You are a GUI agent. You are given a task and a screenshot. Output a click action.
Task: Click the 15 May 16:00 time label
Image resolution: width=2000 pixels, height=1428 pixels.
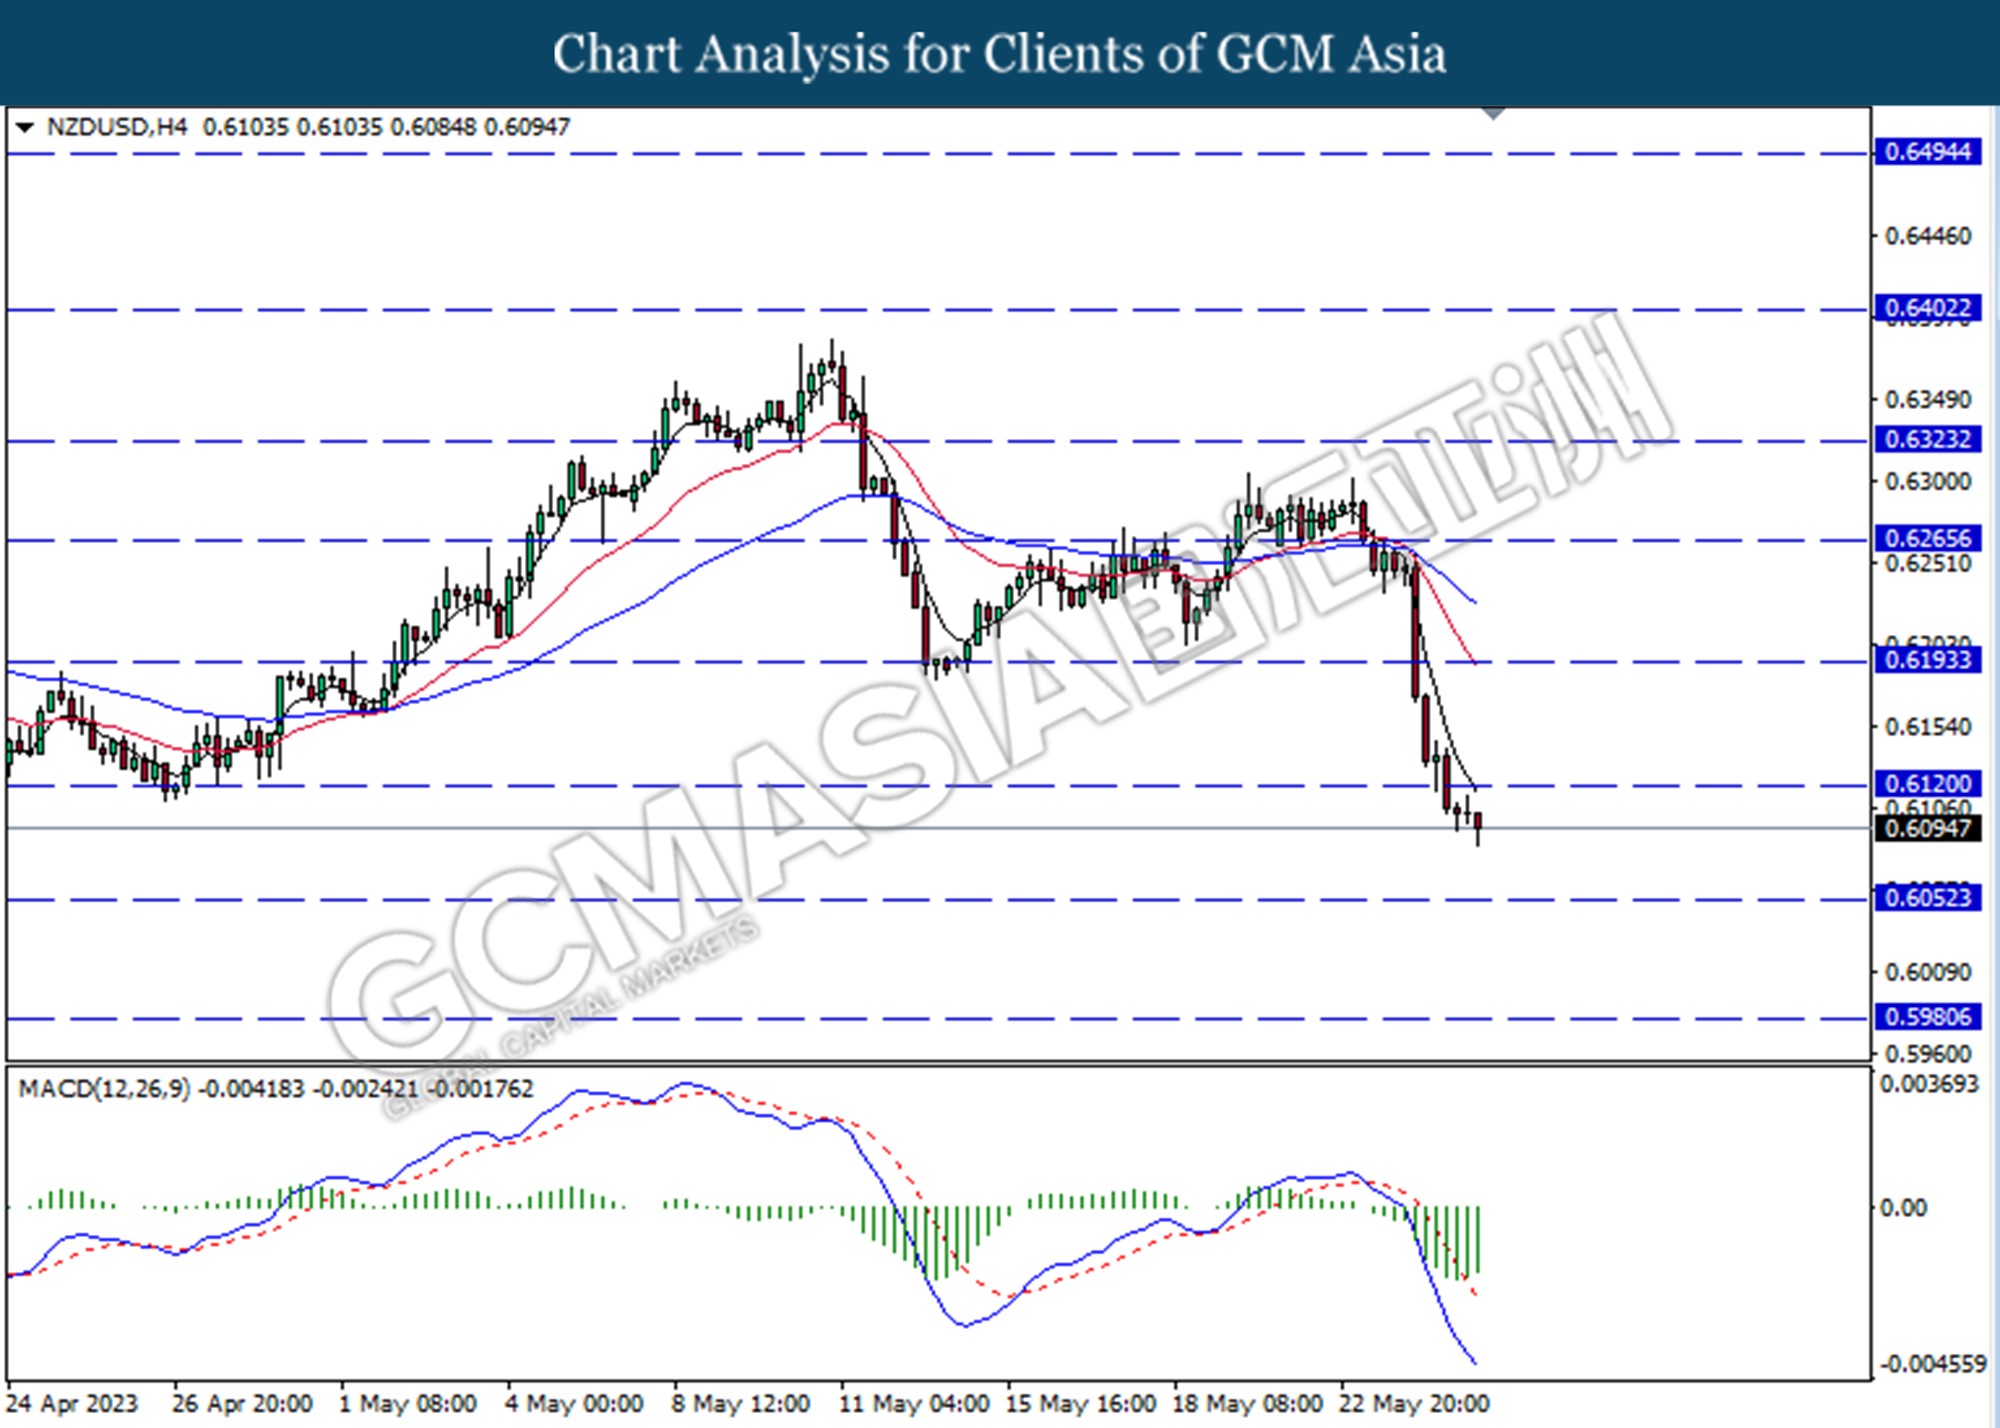(x=1081, y=1404)
